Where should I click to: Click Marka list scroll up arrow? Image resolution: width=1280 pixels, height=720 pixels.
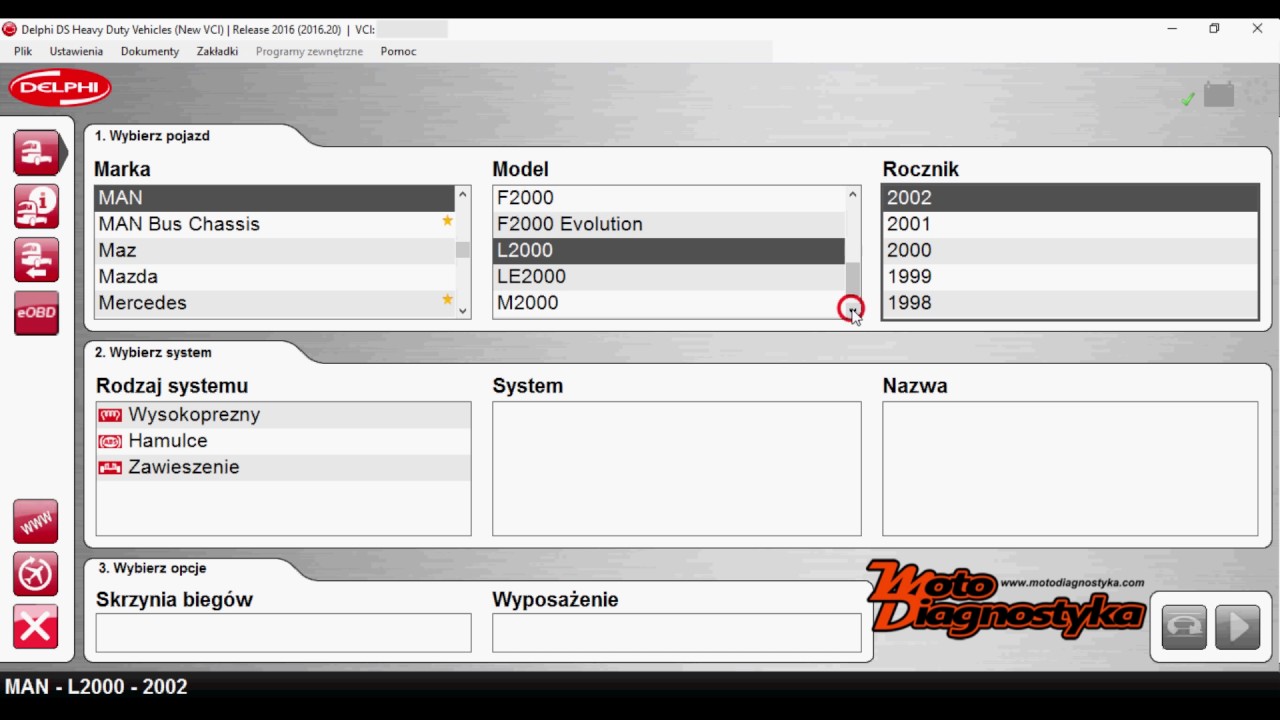[x=463, y=194]
